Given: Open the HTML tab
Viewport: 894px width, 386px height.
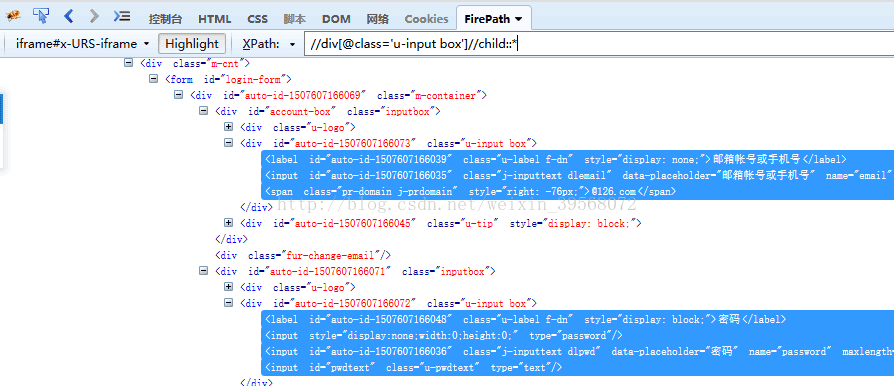Looking at the screenshot, I should (x=215, y=19).
